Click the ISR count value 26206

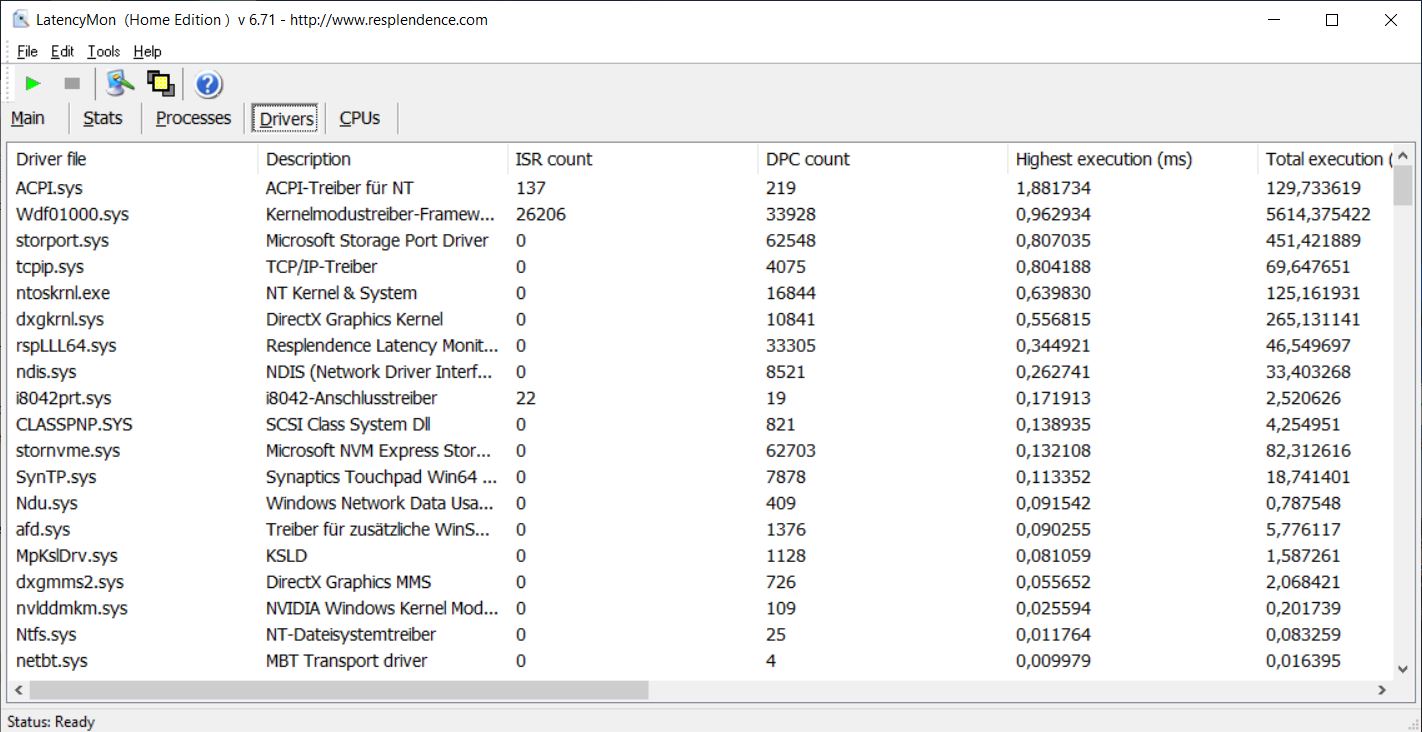click(541, 214)
